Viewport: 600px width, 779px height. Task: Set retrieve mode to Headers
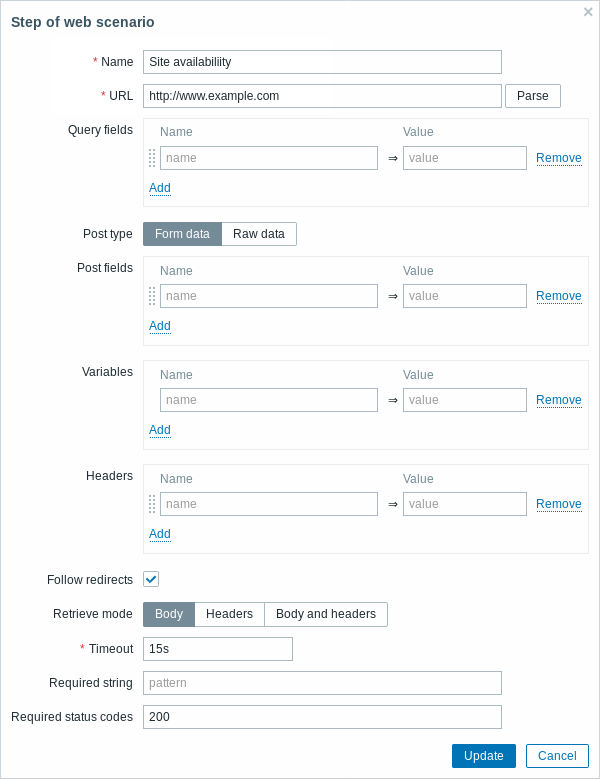[x=229, y=614]
